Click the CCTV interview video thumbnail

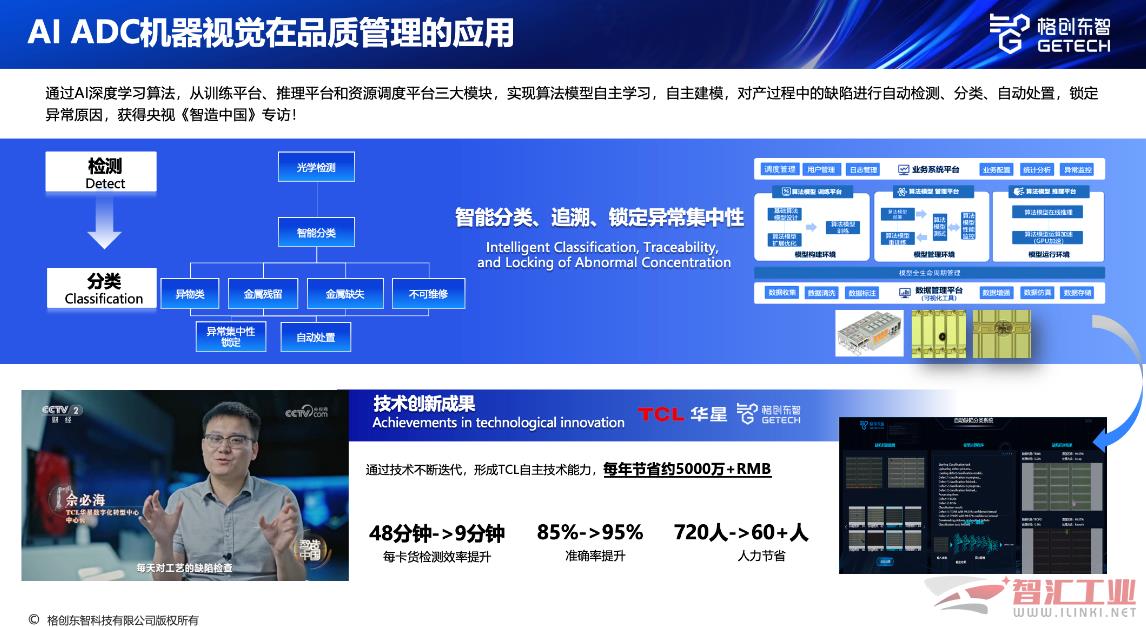pos(185,486)
